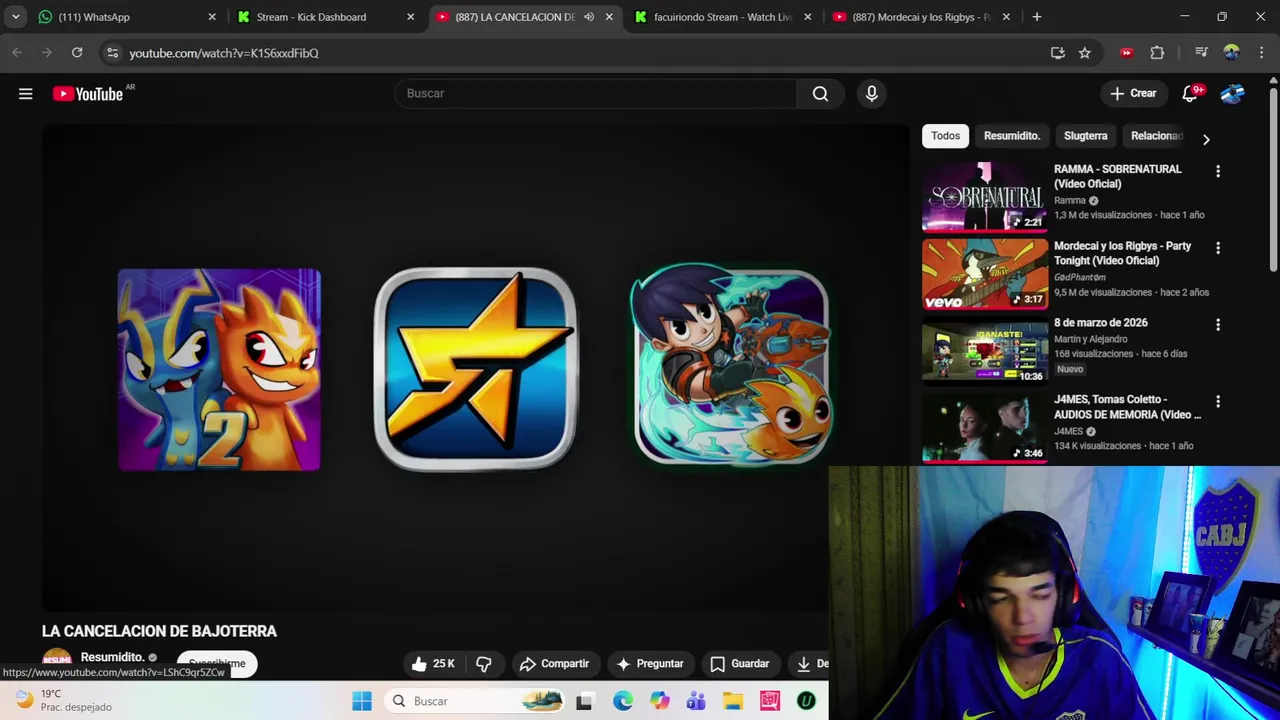Open options menu for Mordecai y los Rigbys video
1280x720 pixels.
tap(1218, 248)
